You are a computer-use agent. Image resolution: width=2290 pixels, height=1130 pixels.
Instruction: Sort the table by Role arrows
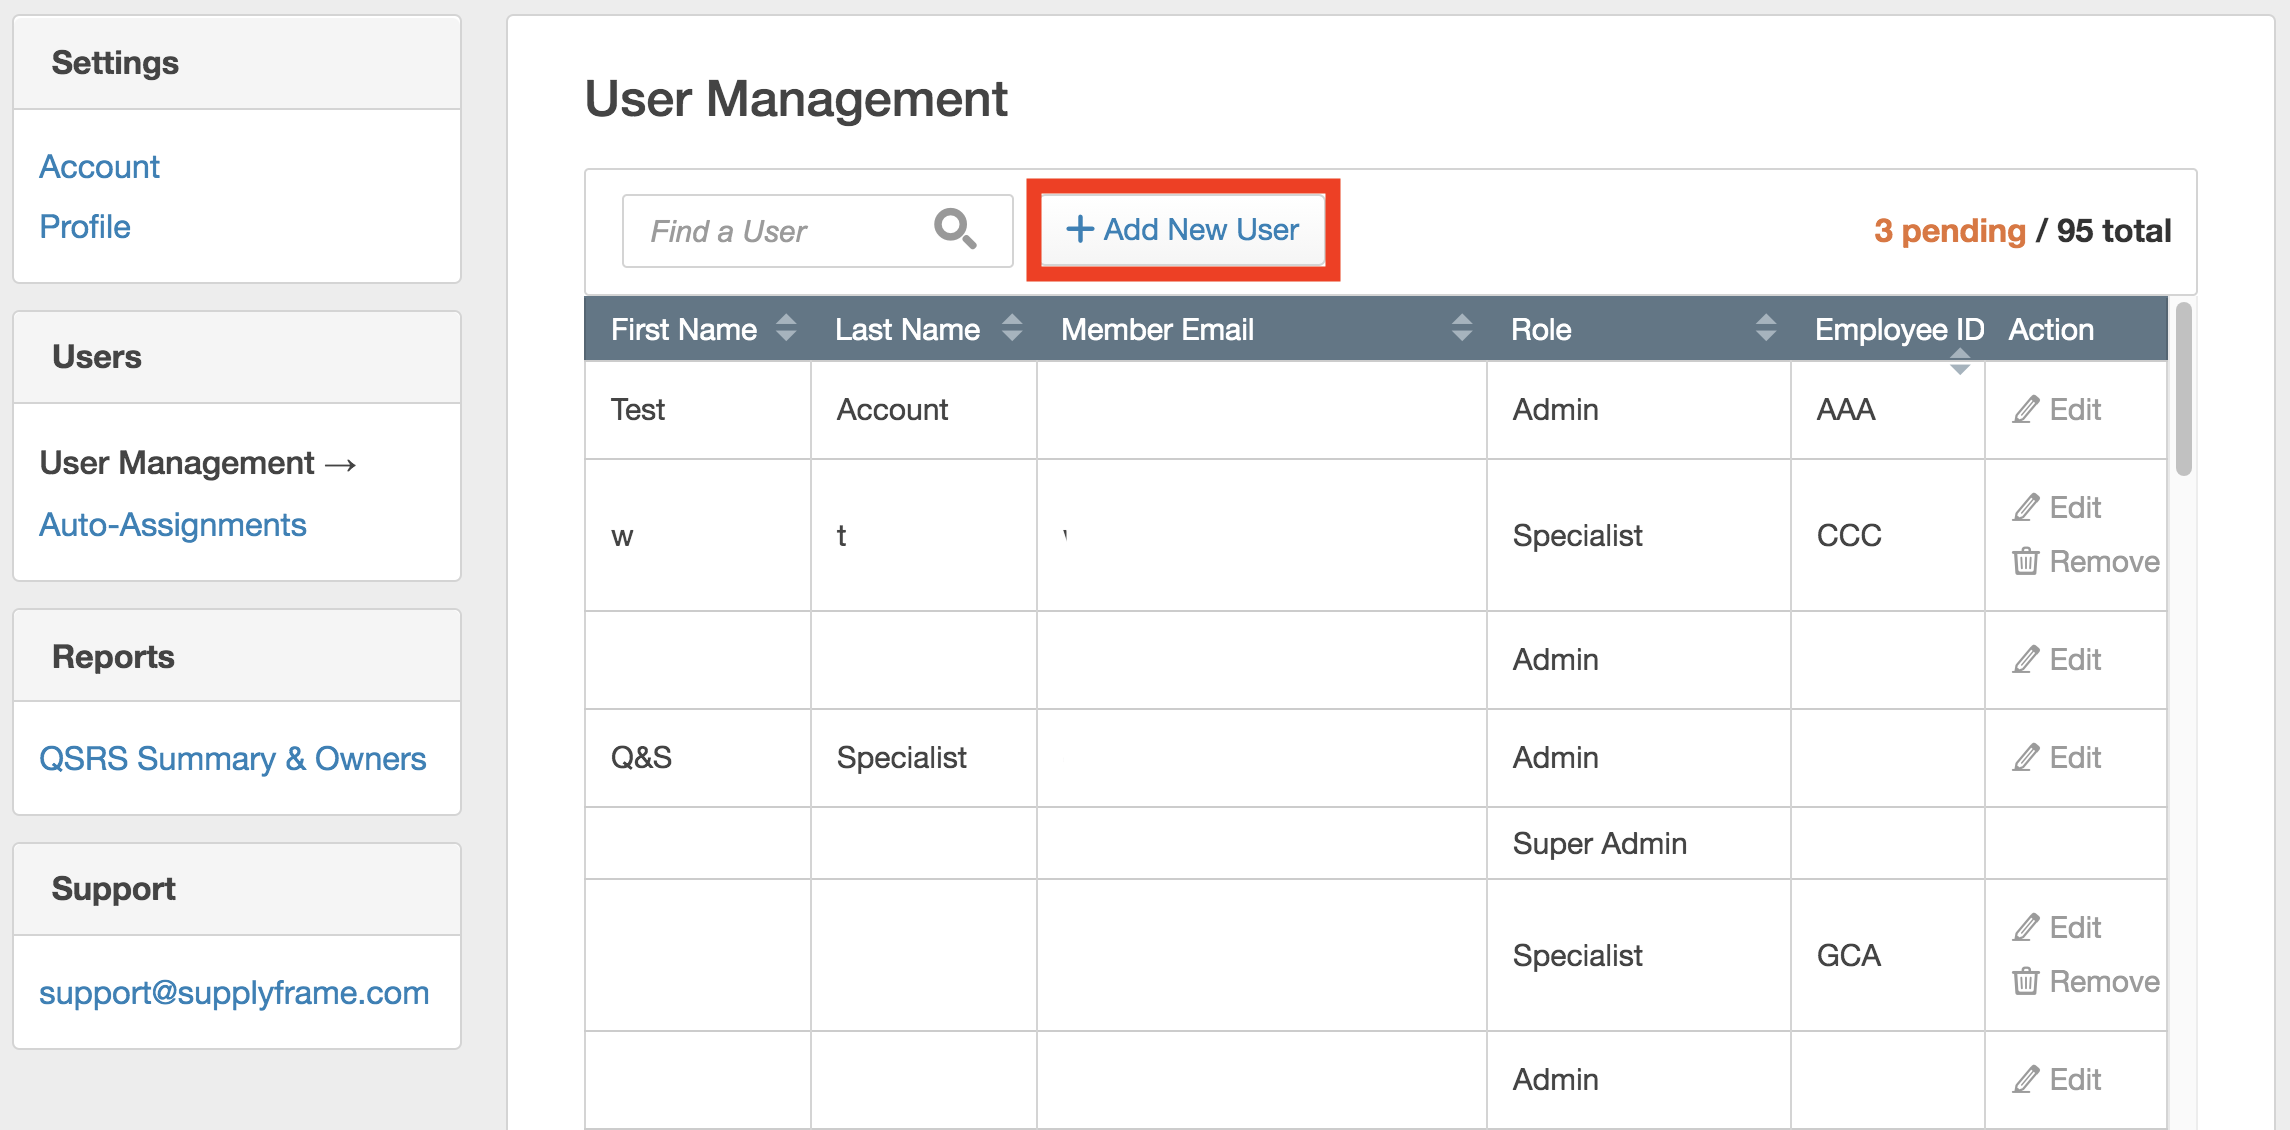pyautogui.click(x=1765, y=328)
